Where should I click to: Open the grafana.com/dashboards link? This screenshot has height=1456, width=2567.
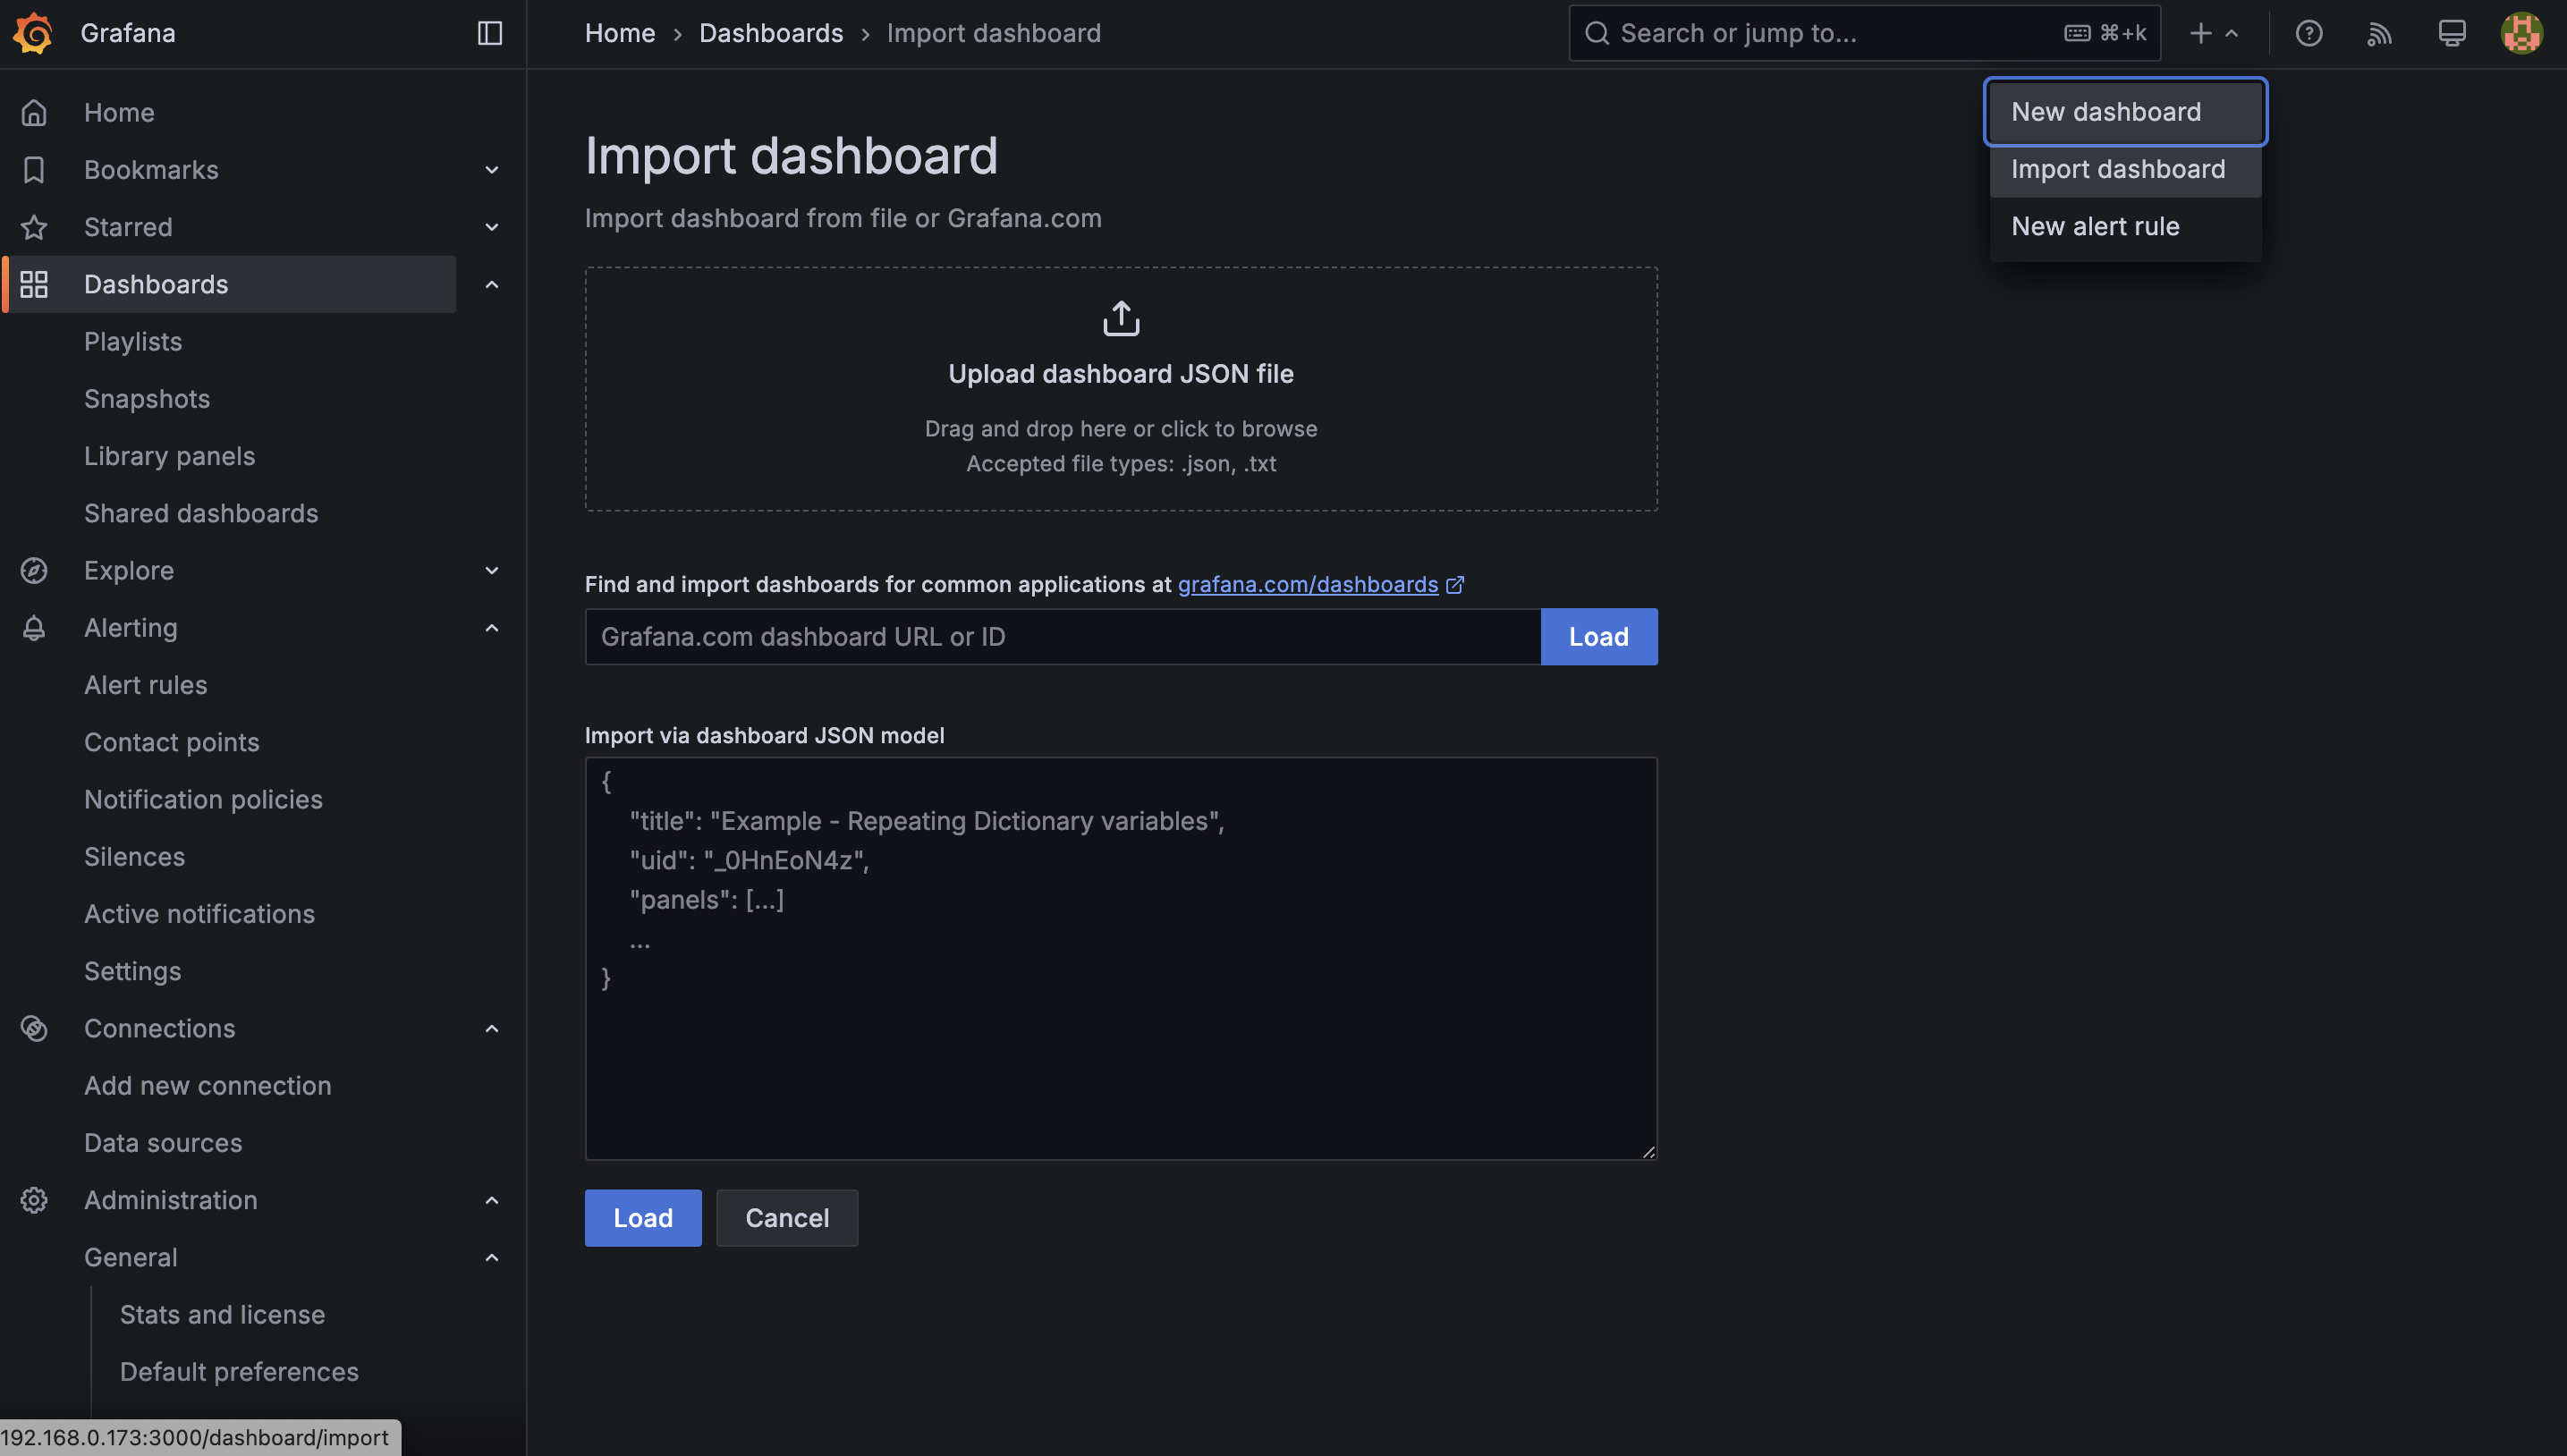click(x=1307, y=584)
